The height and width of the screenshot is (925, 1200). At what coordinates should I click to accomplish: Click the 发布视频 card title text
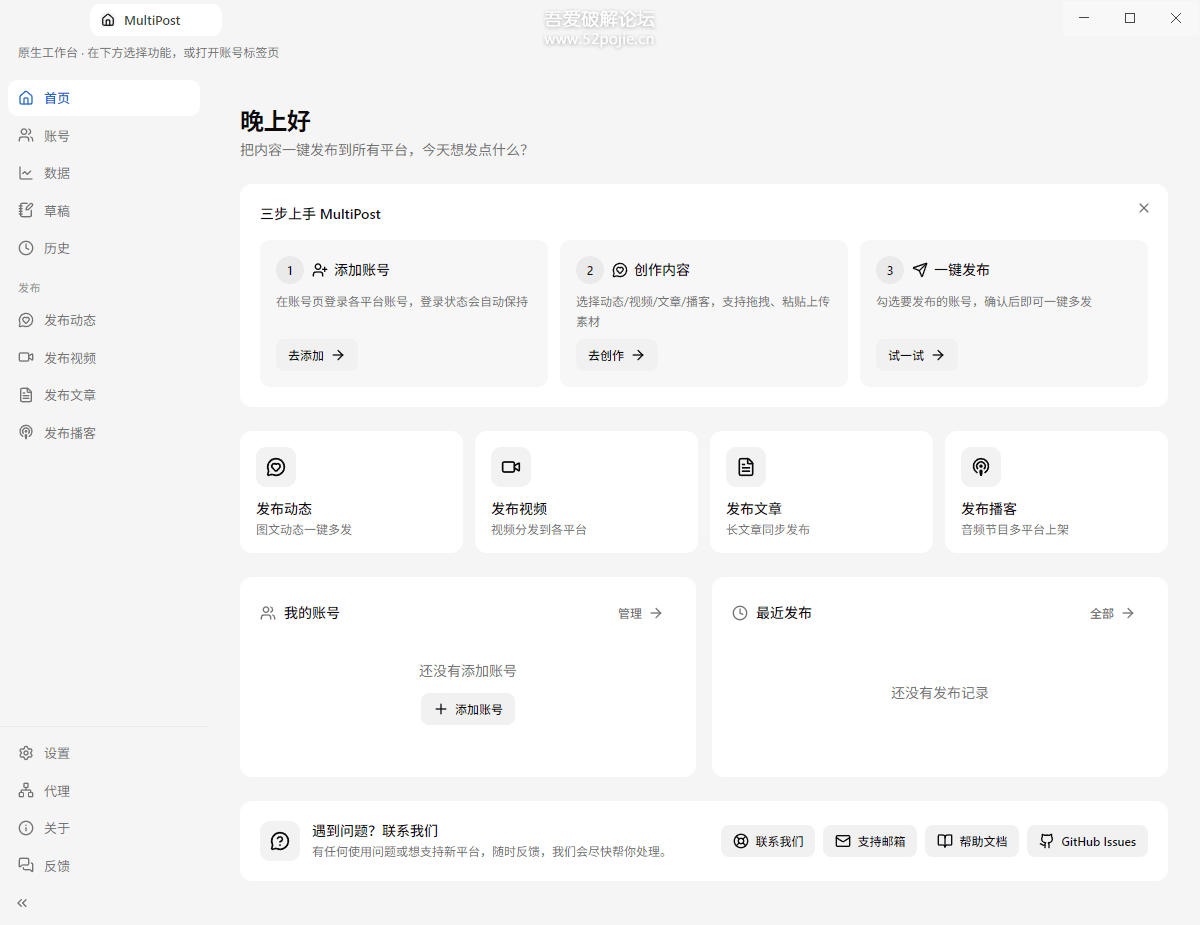(x=519, y=509)
